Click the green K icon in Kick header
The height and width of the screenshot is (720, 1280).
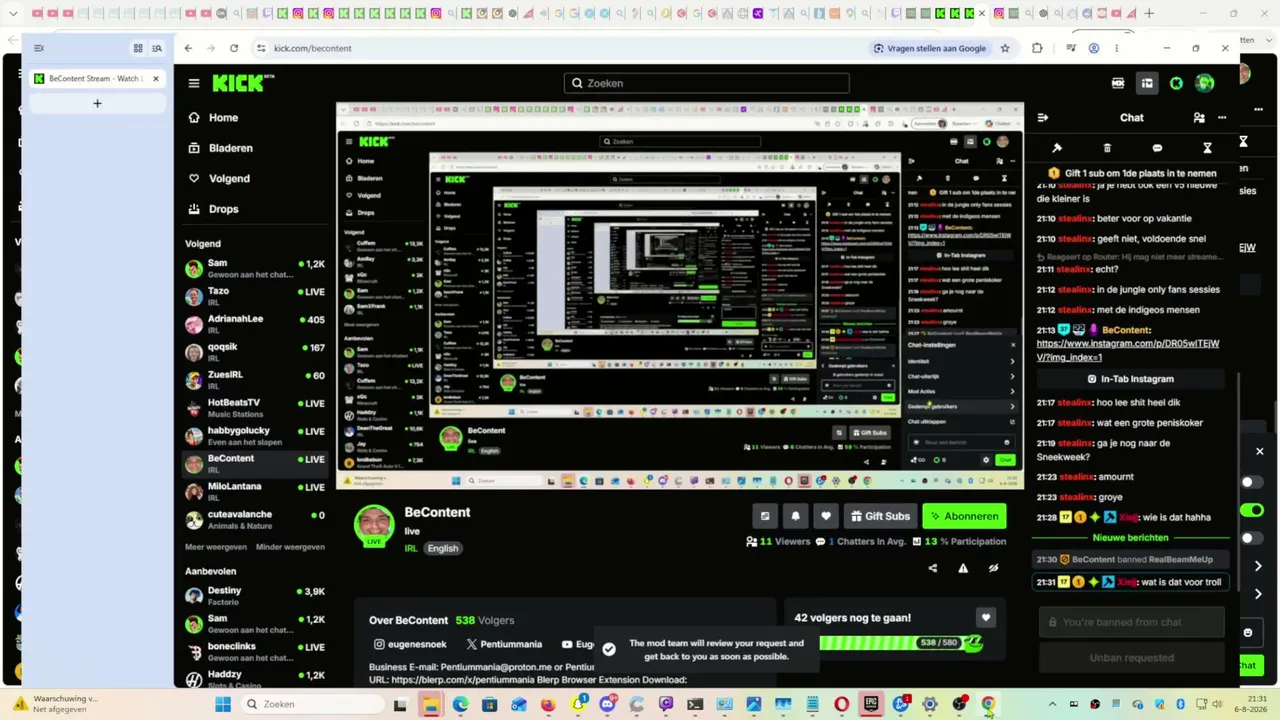coord(1176,84)
